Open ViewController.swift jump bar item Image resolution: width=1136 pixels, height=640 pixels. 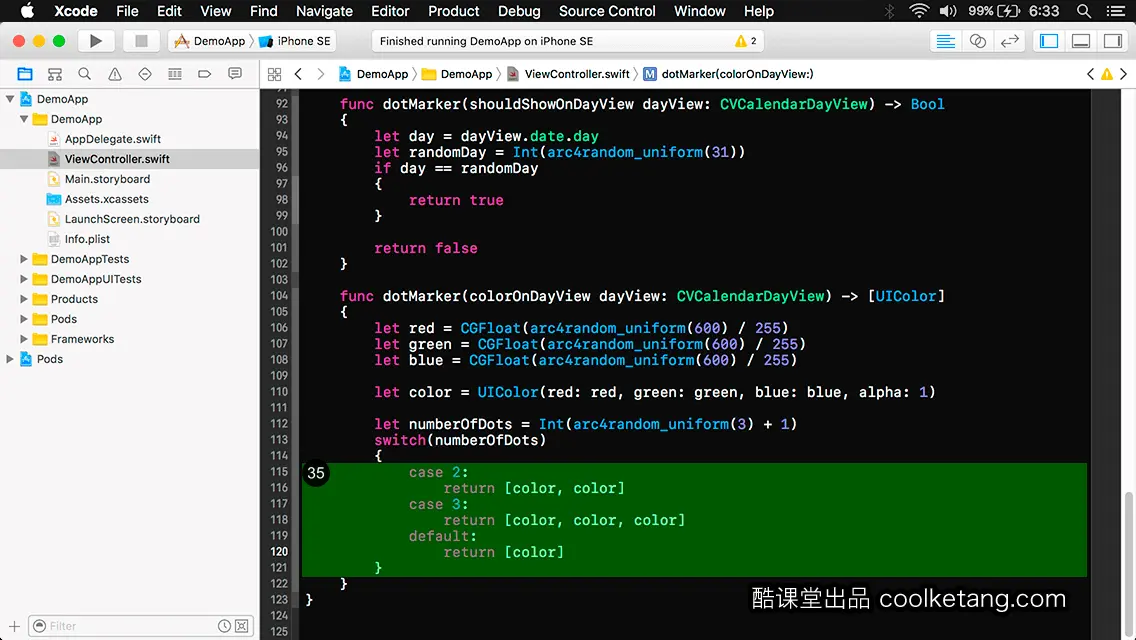[x=569, y=74]
